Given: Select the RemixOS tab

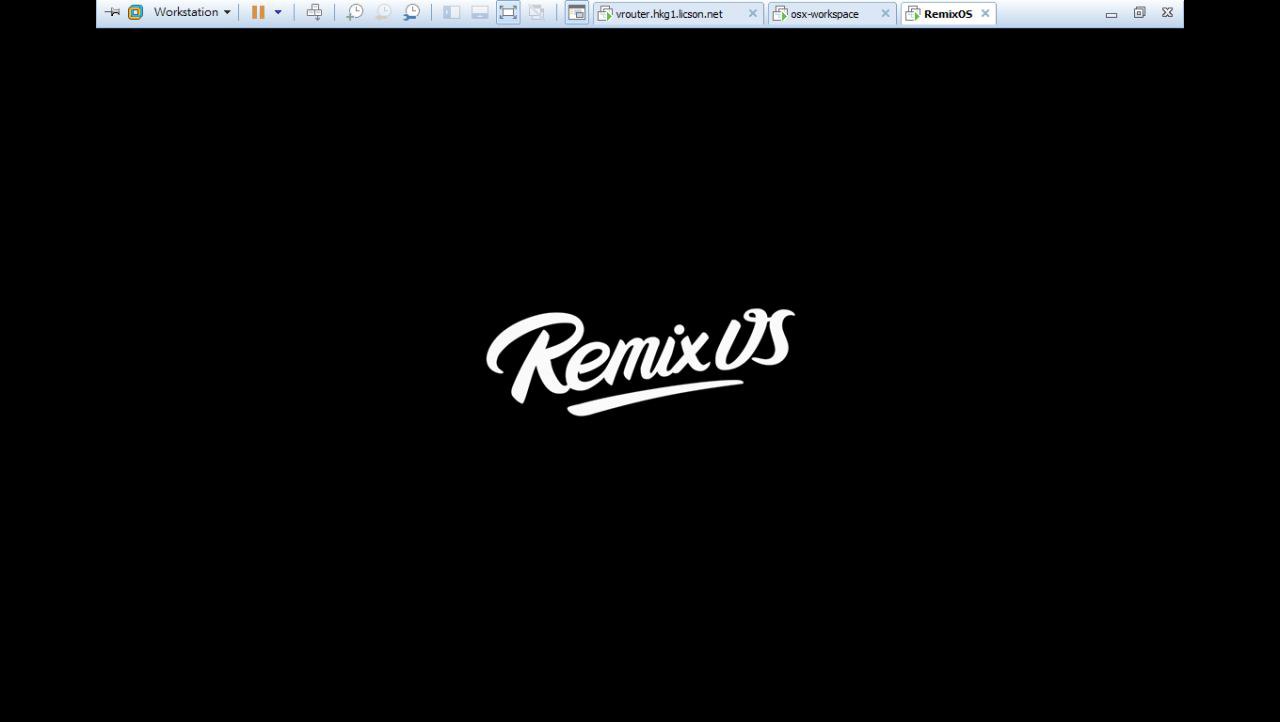Looking at the screenshot, I should [x=948, y=14].
